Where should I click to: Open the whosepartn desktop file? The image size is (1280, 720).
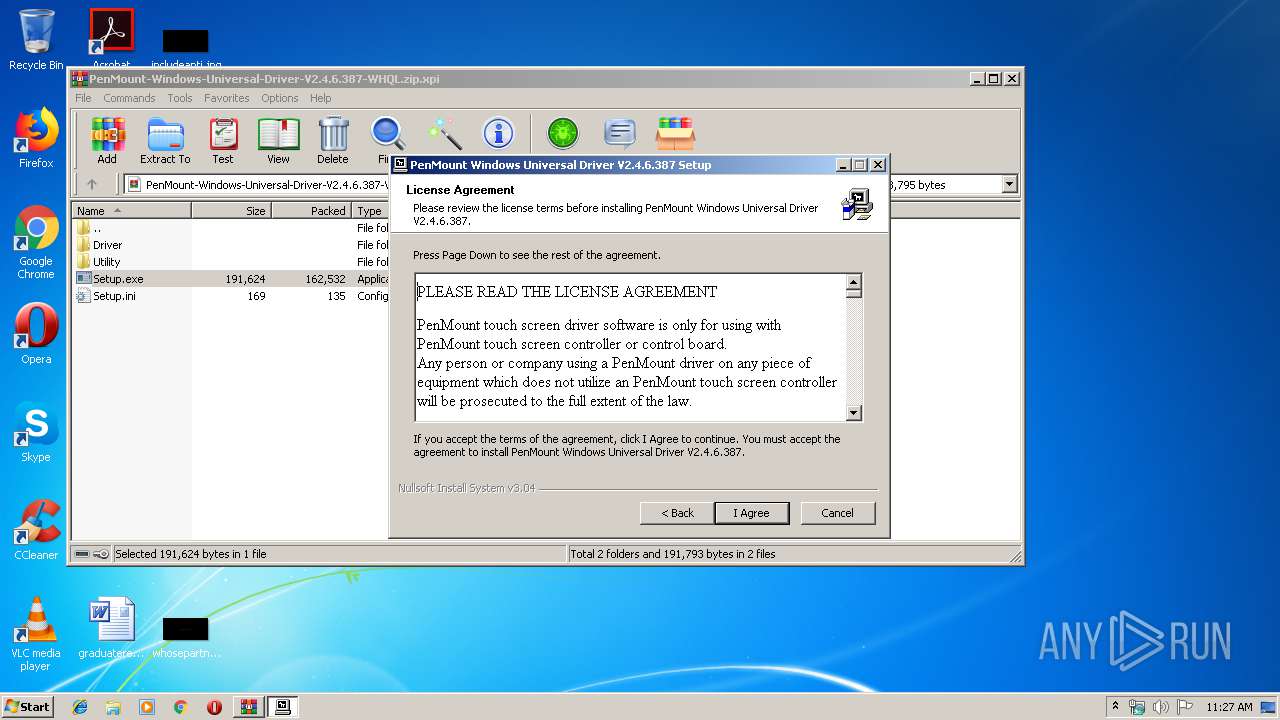tap(186, 636)
